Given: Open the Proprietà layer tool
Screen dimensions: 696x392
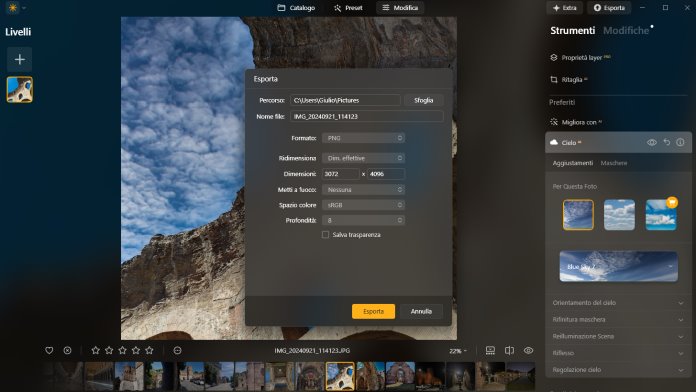Looking at the screenshot, I should point(581,57).
